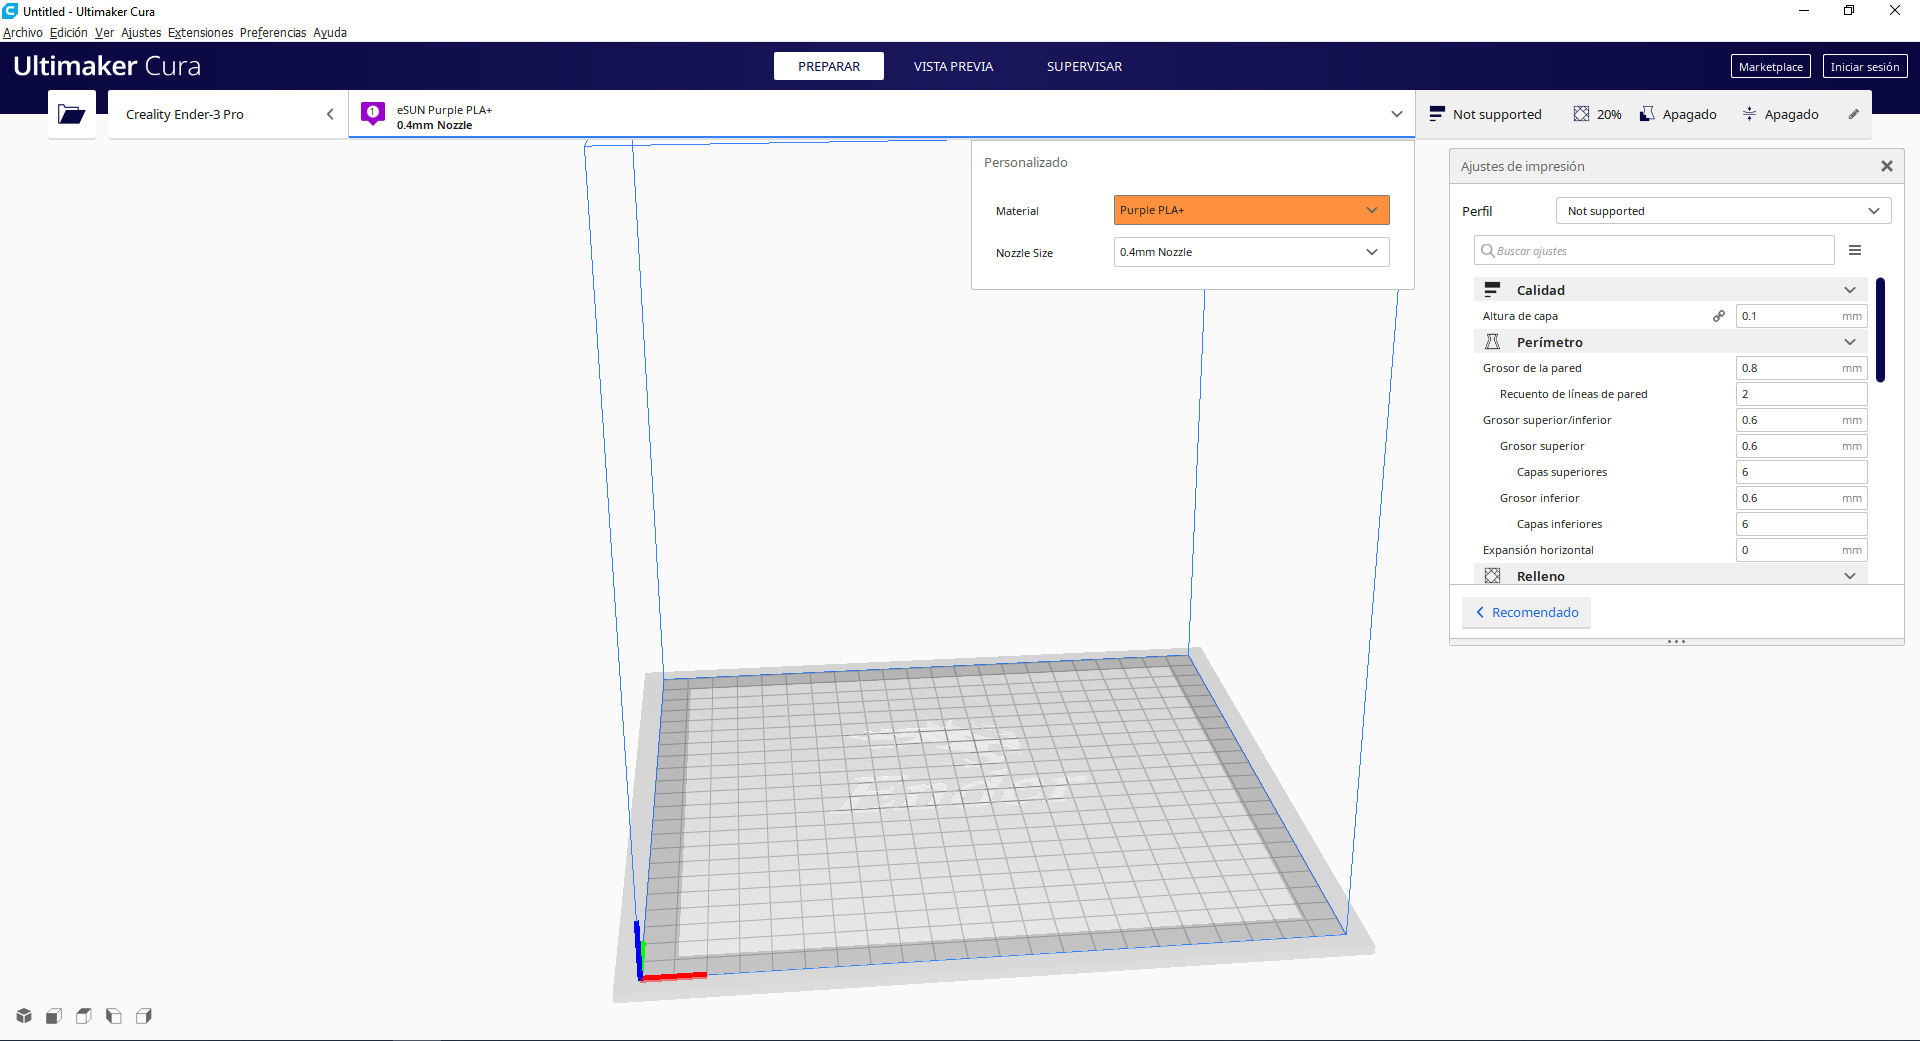Image resolution: width=1920 pixels, height=1041 pixels.
Task: Click the Calidad category icon
Action: (1492, 290)
